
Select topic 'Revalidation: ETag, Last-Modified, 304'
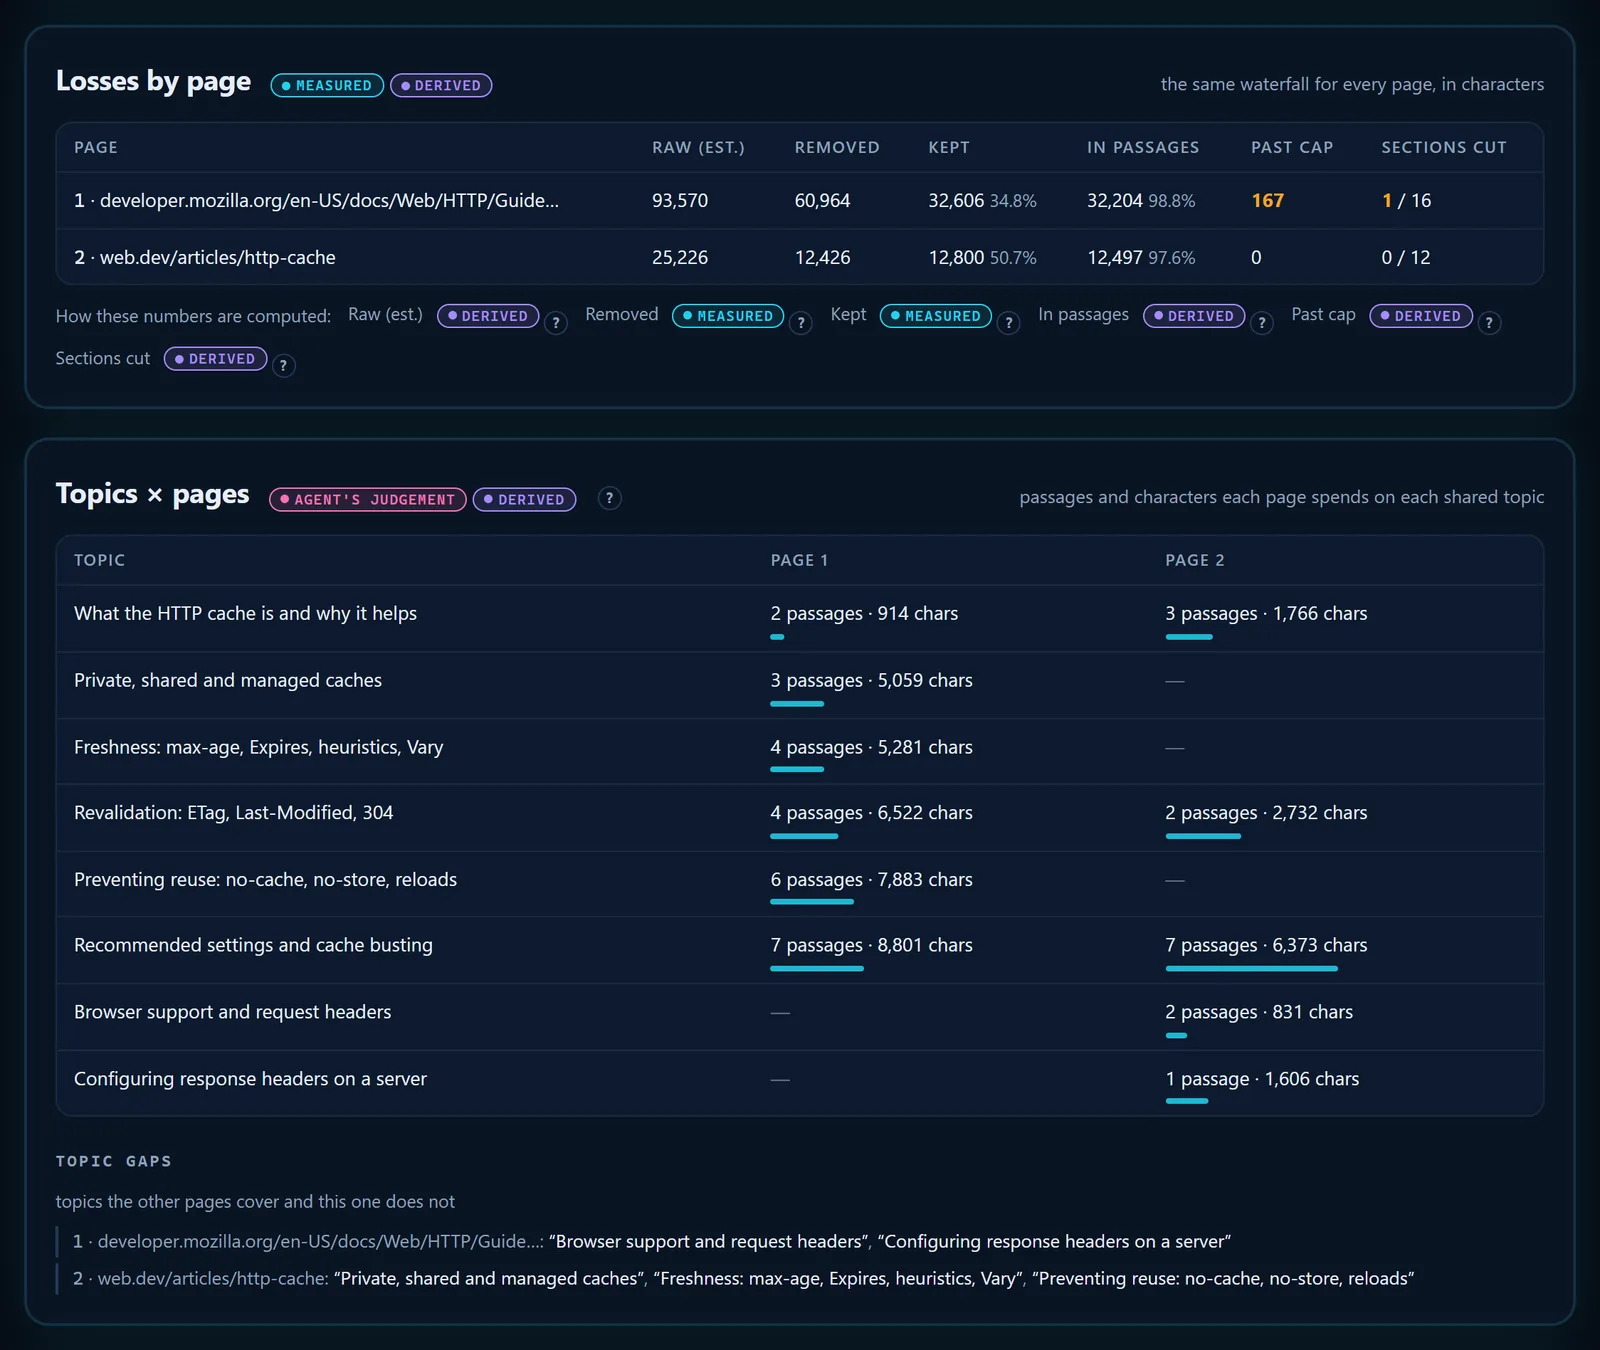(234, 812)
